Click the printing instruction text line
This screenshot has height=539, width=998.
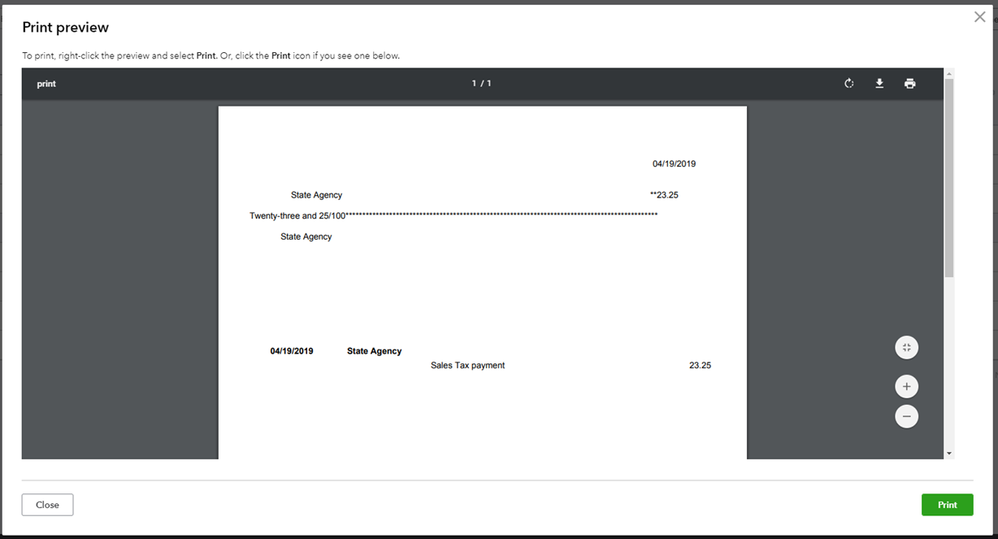[x=211, y=56]
